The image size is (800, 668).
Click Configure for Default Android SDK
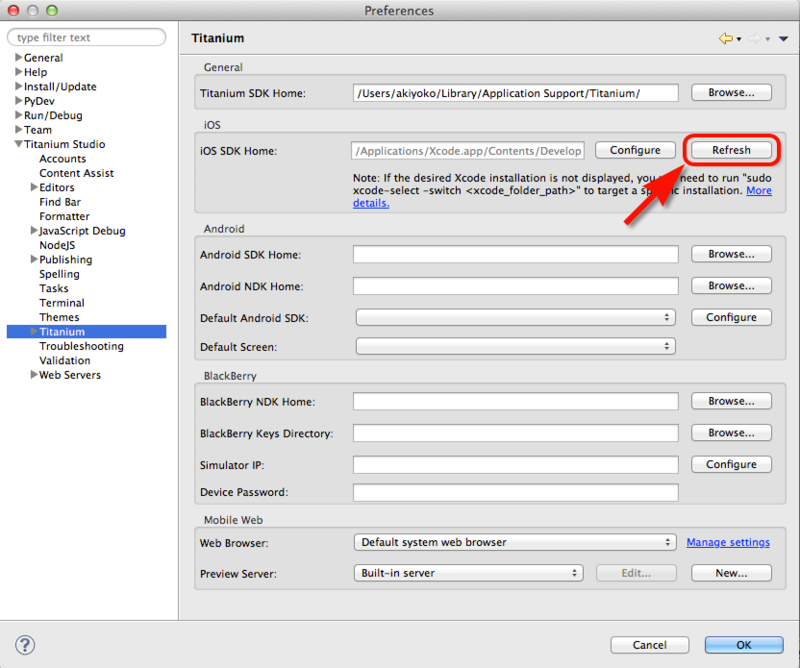coord(731,317)
